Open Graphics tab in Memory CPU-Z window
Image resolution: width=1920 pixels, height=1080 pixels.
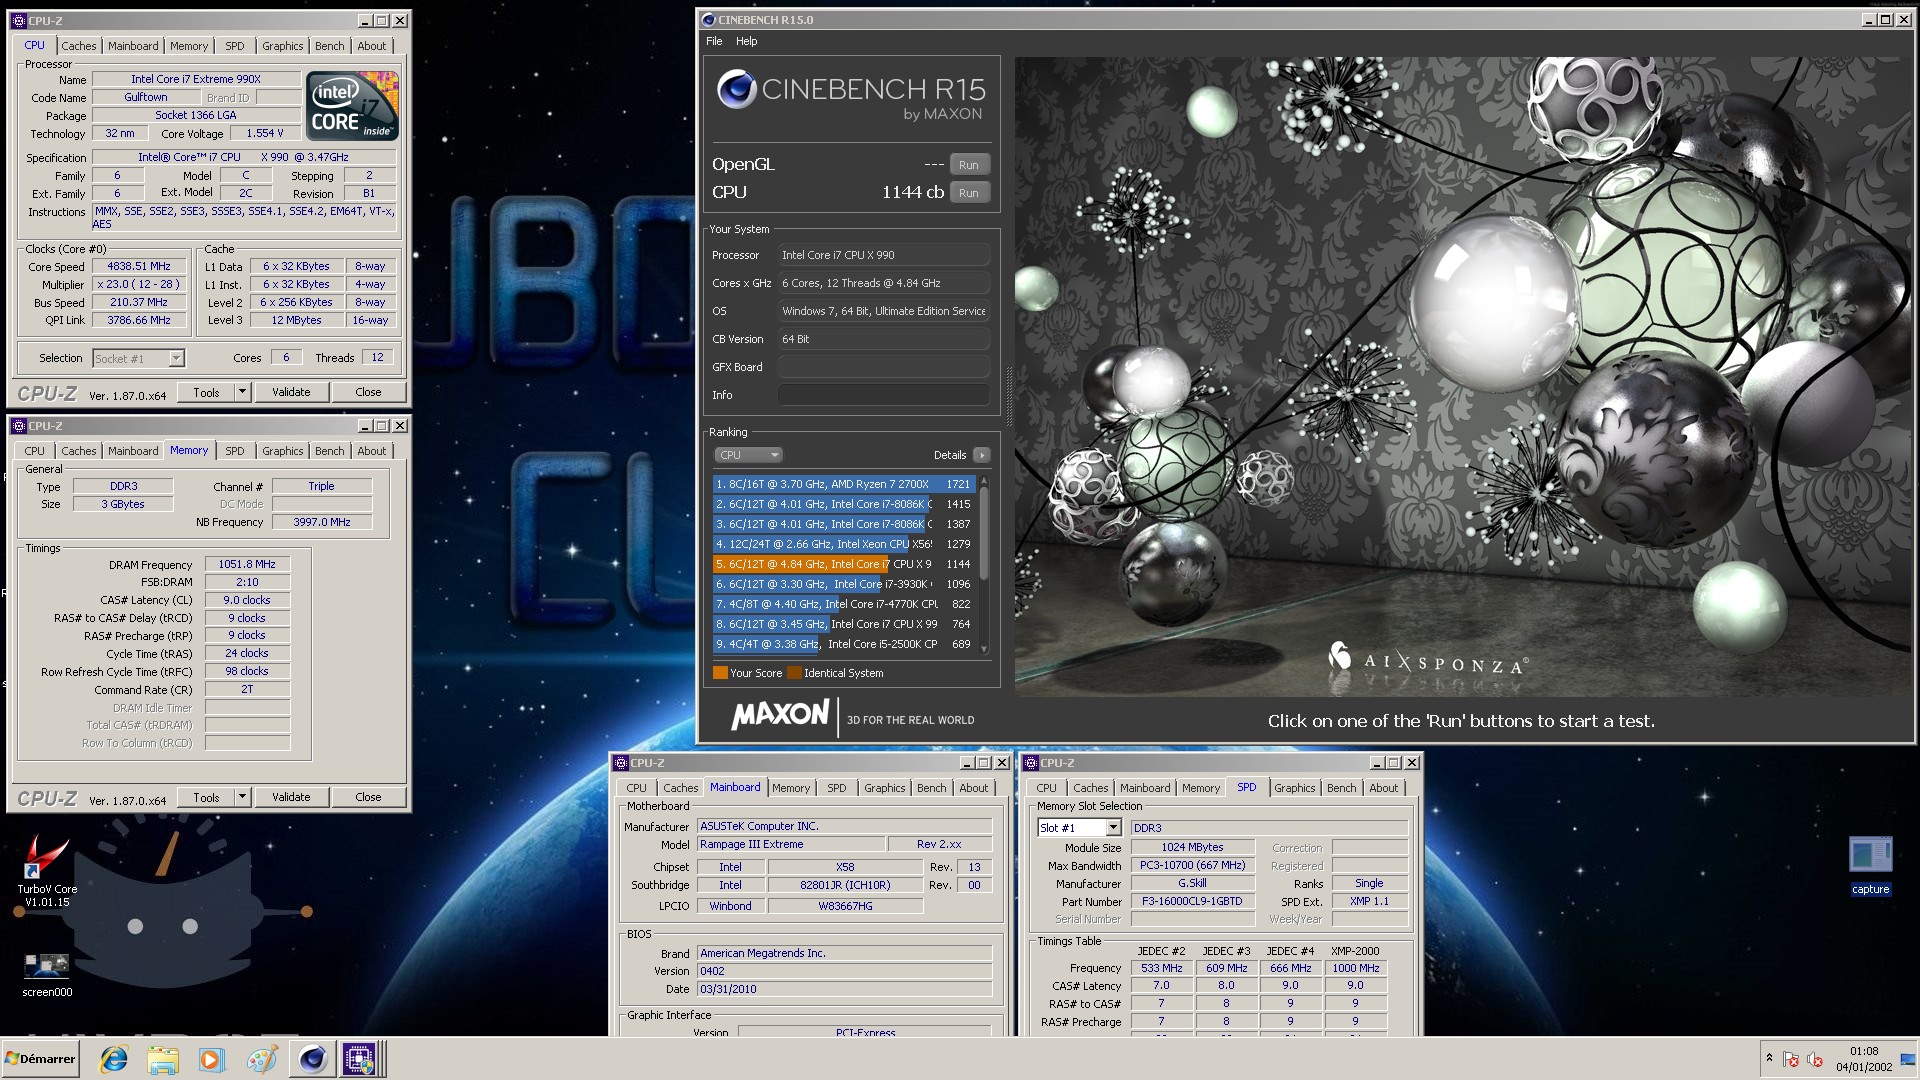click(283, 451)
